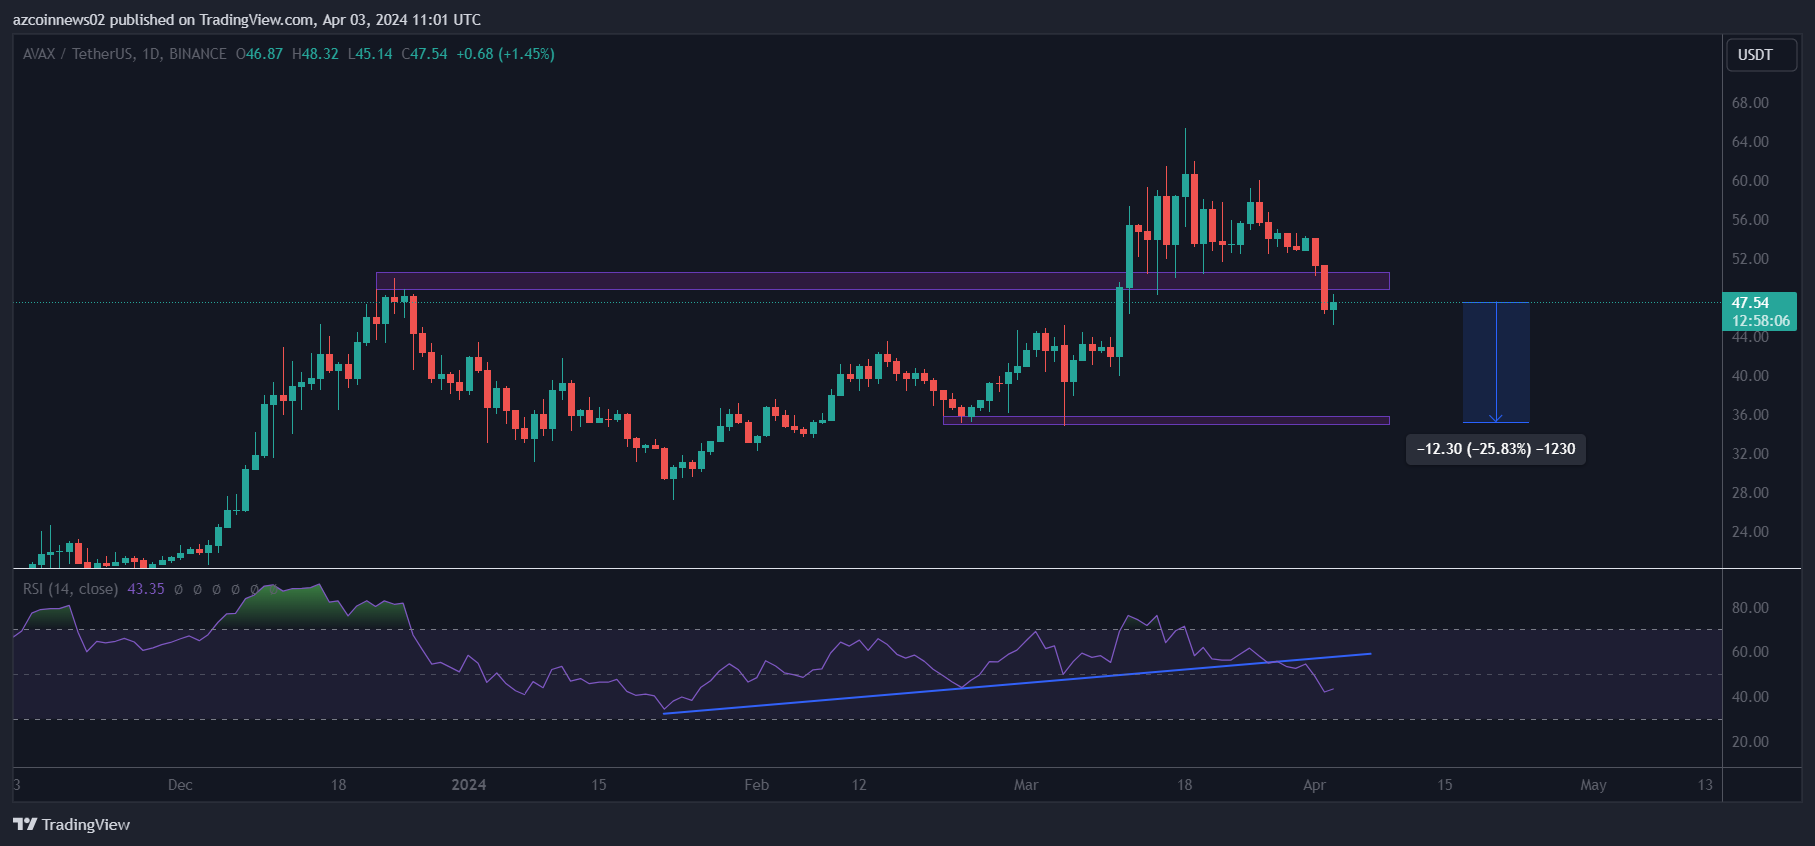Click the RSI value 43.35
Screen dimensions: 1815x846
(x=146, y=589)
